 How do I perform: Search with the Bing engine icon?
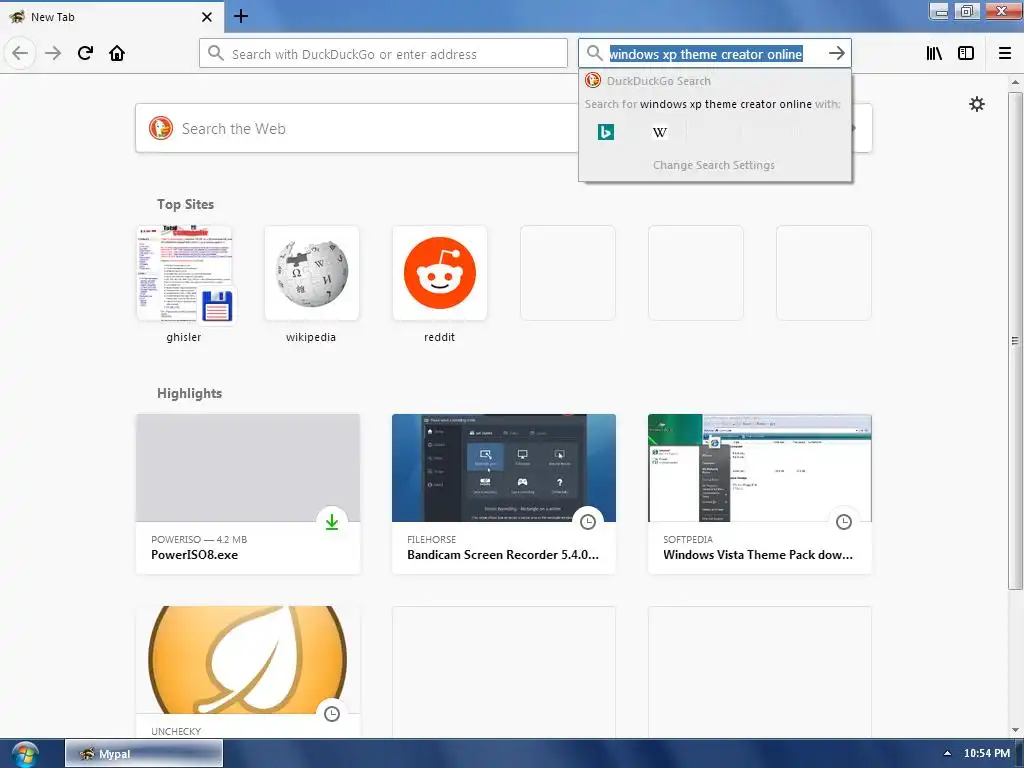pos(605,133)
